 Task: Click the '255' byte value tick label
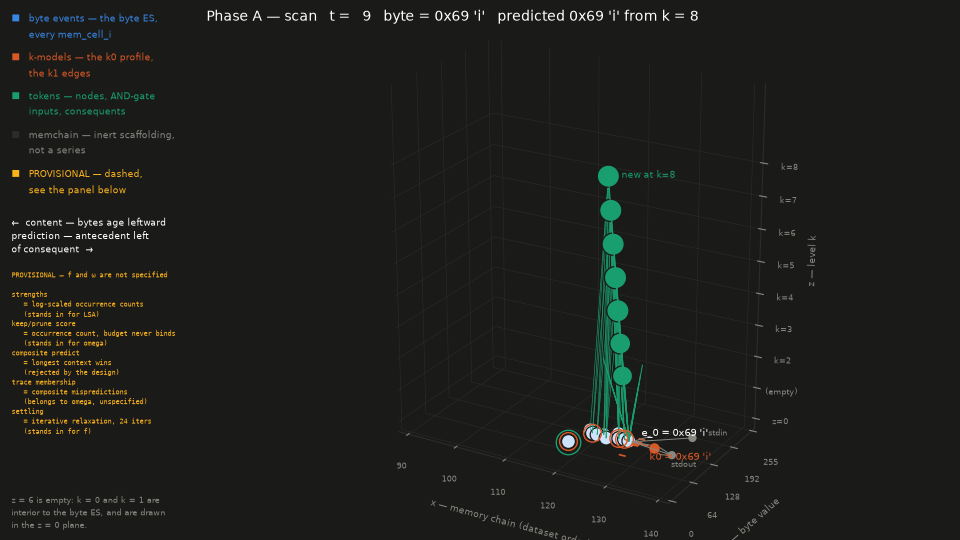tap(770, 462)
